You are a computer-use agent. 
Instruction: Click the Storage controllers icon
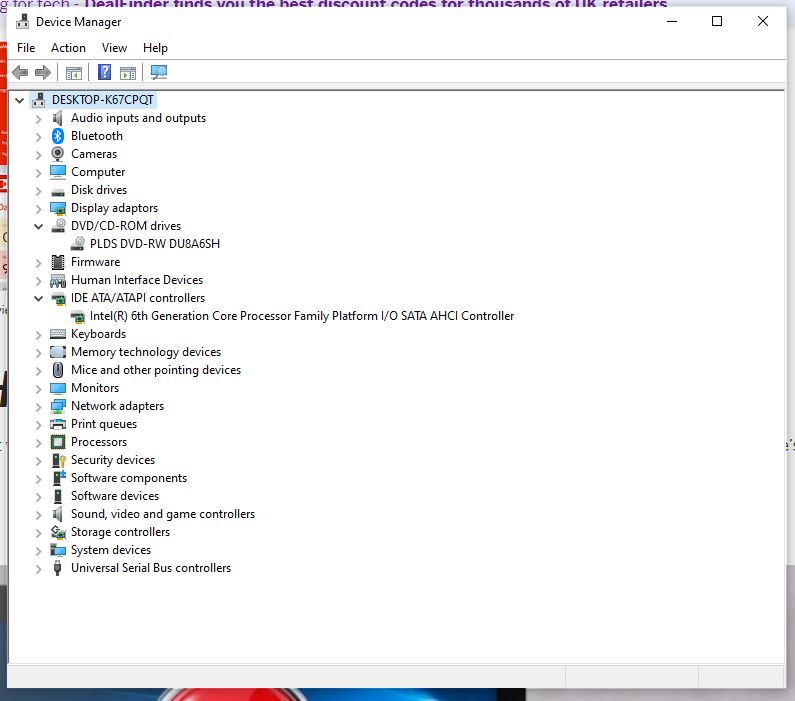tap(58, 532)
